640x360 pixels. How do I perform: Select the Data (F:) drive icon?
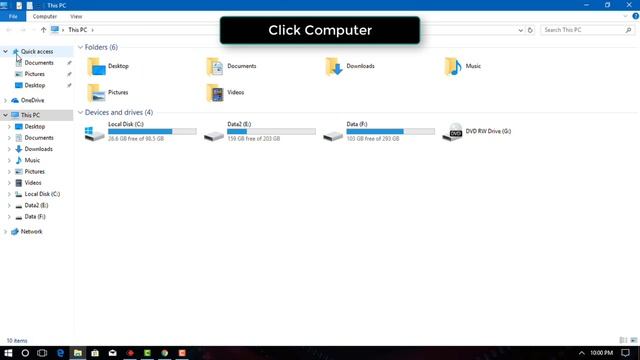(333, 136)
